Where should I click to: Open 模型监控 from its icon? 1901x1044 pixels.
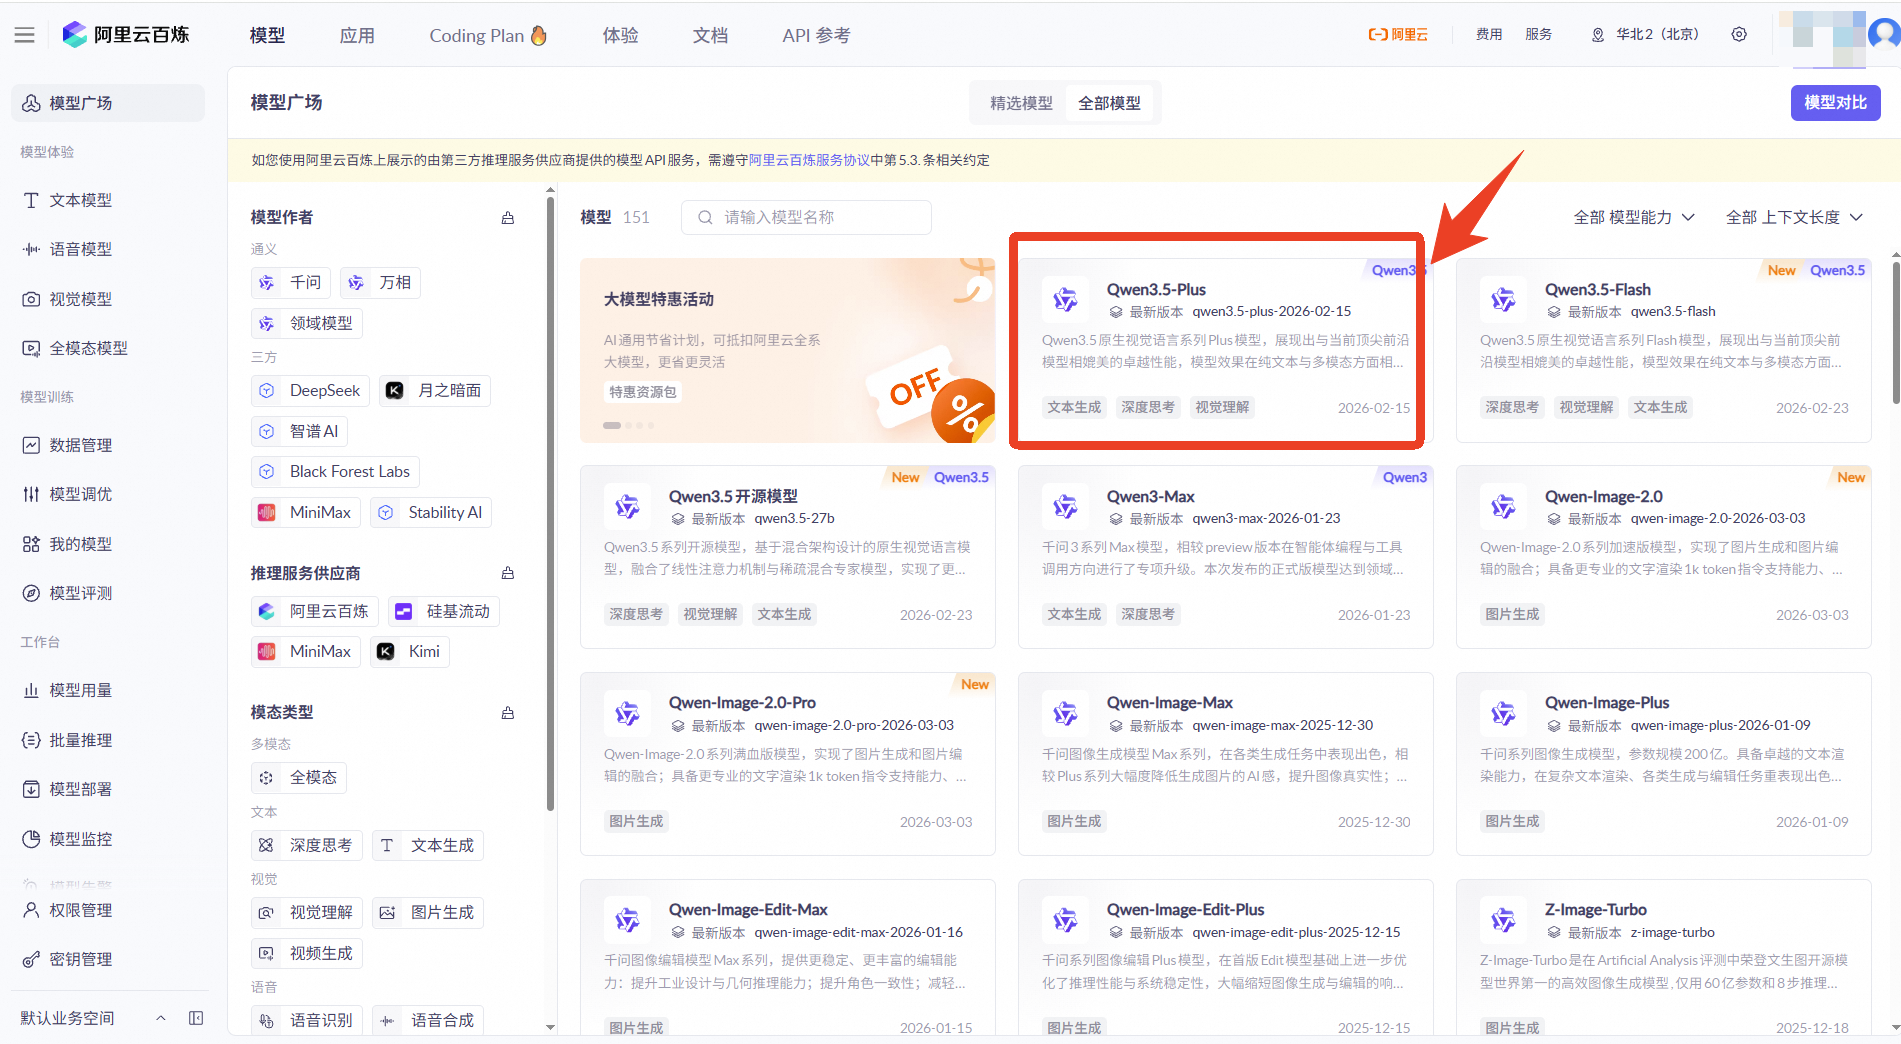click(32, 839)
